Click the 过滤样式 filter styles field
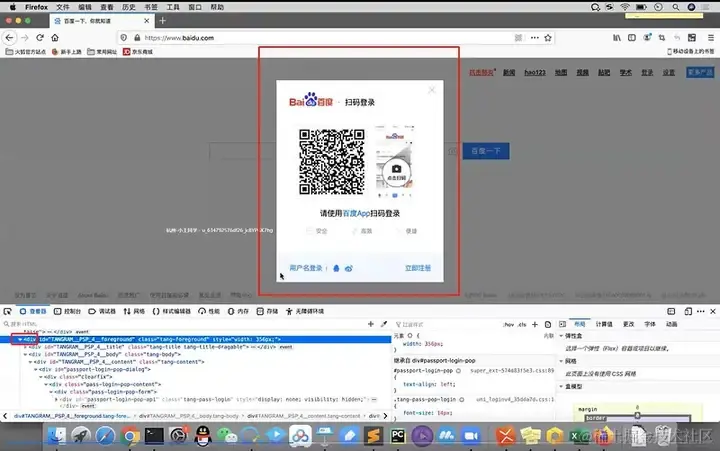The height and width of the screenshot is (451, 720). point(445,324)
